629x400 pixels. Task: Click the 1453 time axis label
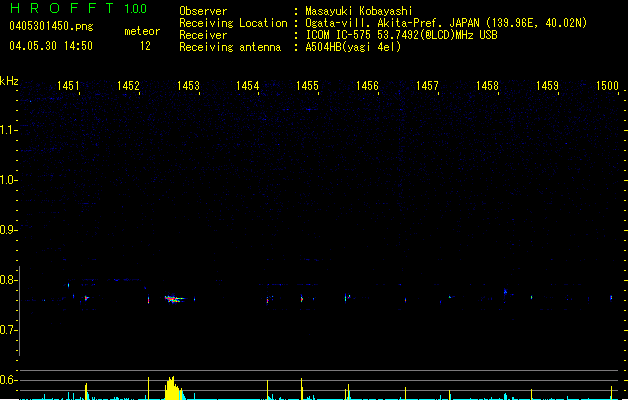188,86
